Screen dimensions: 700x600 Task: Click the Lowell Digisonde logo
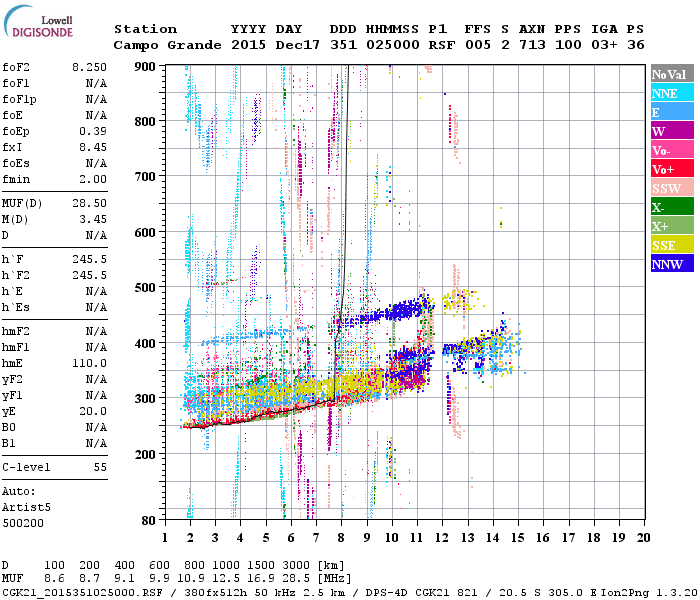coord(38,22)
